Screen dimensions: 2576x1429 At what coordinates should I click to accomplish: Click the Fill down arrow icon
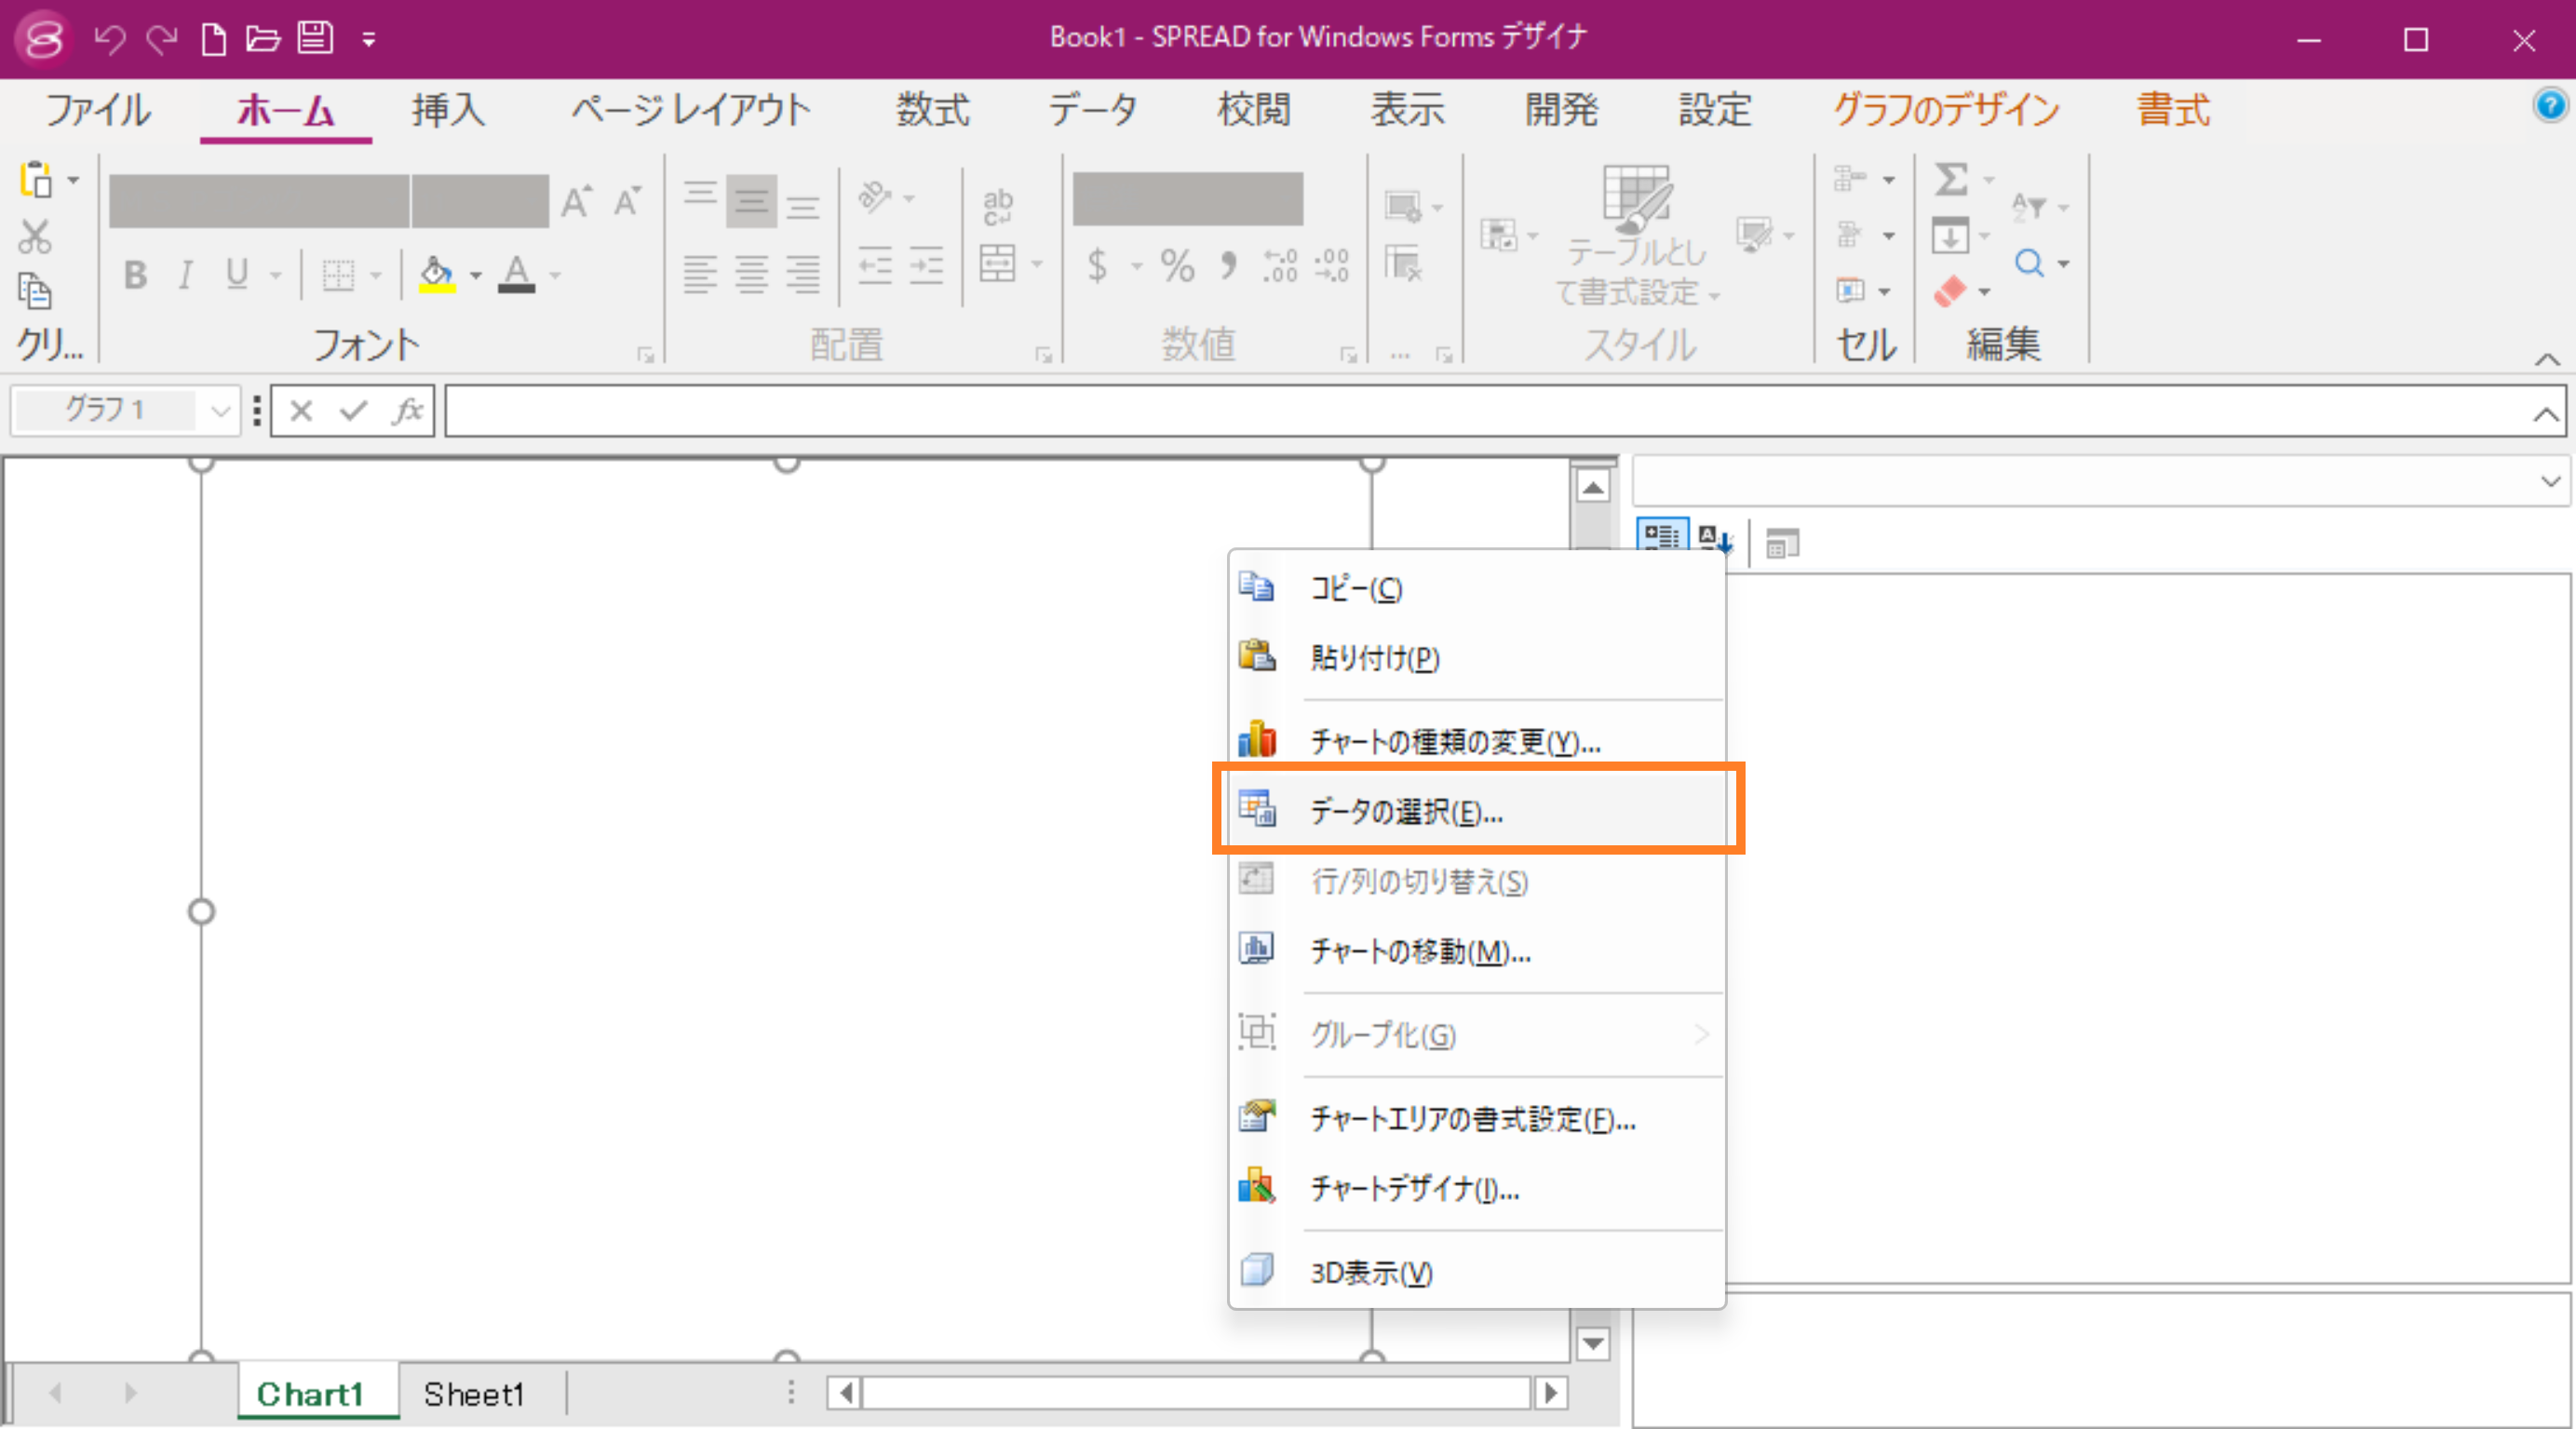1950,236
